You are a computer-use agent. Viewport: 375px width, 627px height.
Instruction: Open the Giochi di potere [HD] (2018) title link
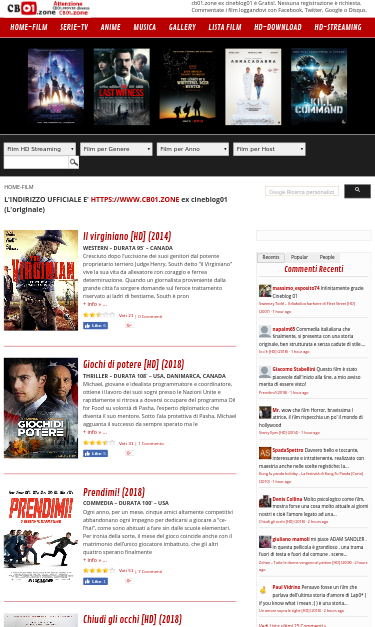pos(134,364)
